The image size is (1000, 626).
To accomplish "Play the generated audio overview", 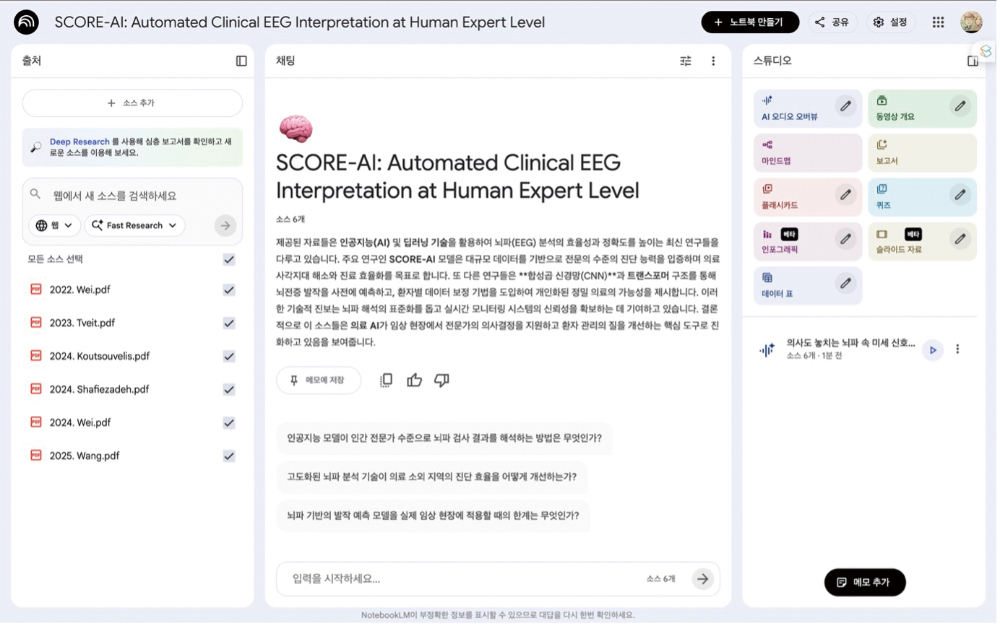I will pyautogui.click(x=932, y=349).
